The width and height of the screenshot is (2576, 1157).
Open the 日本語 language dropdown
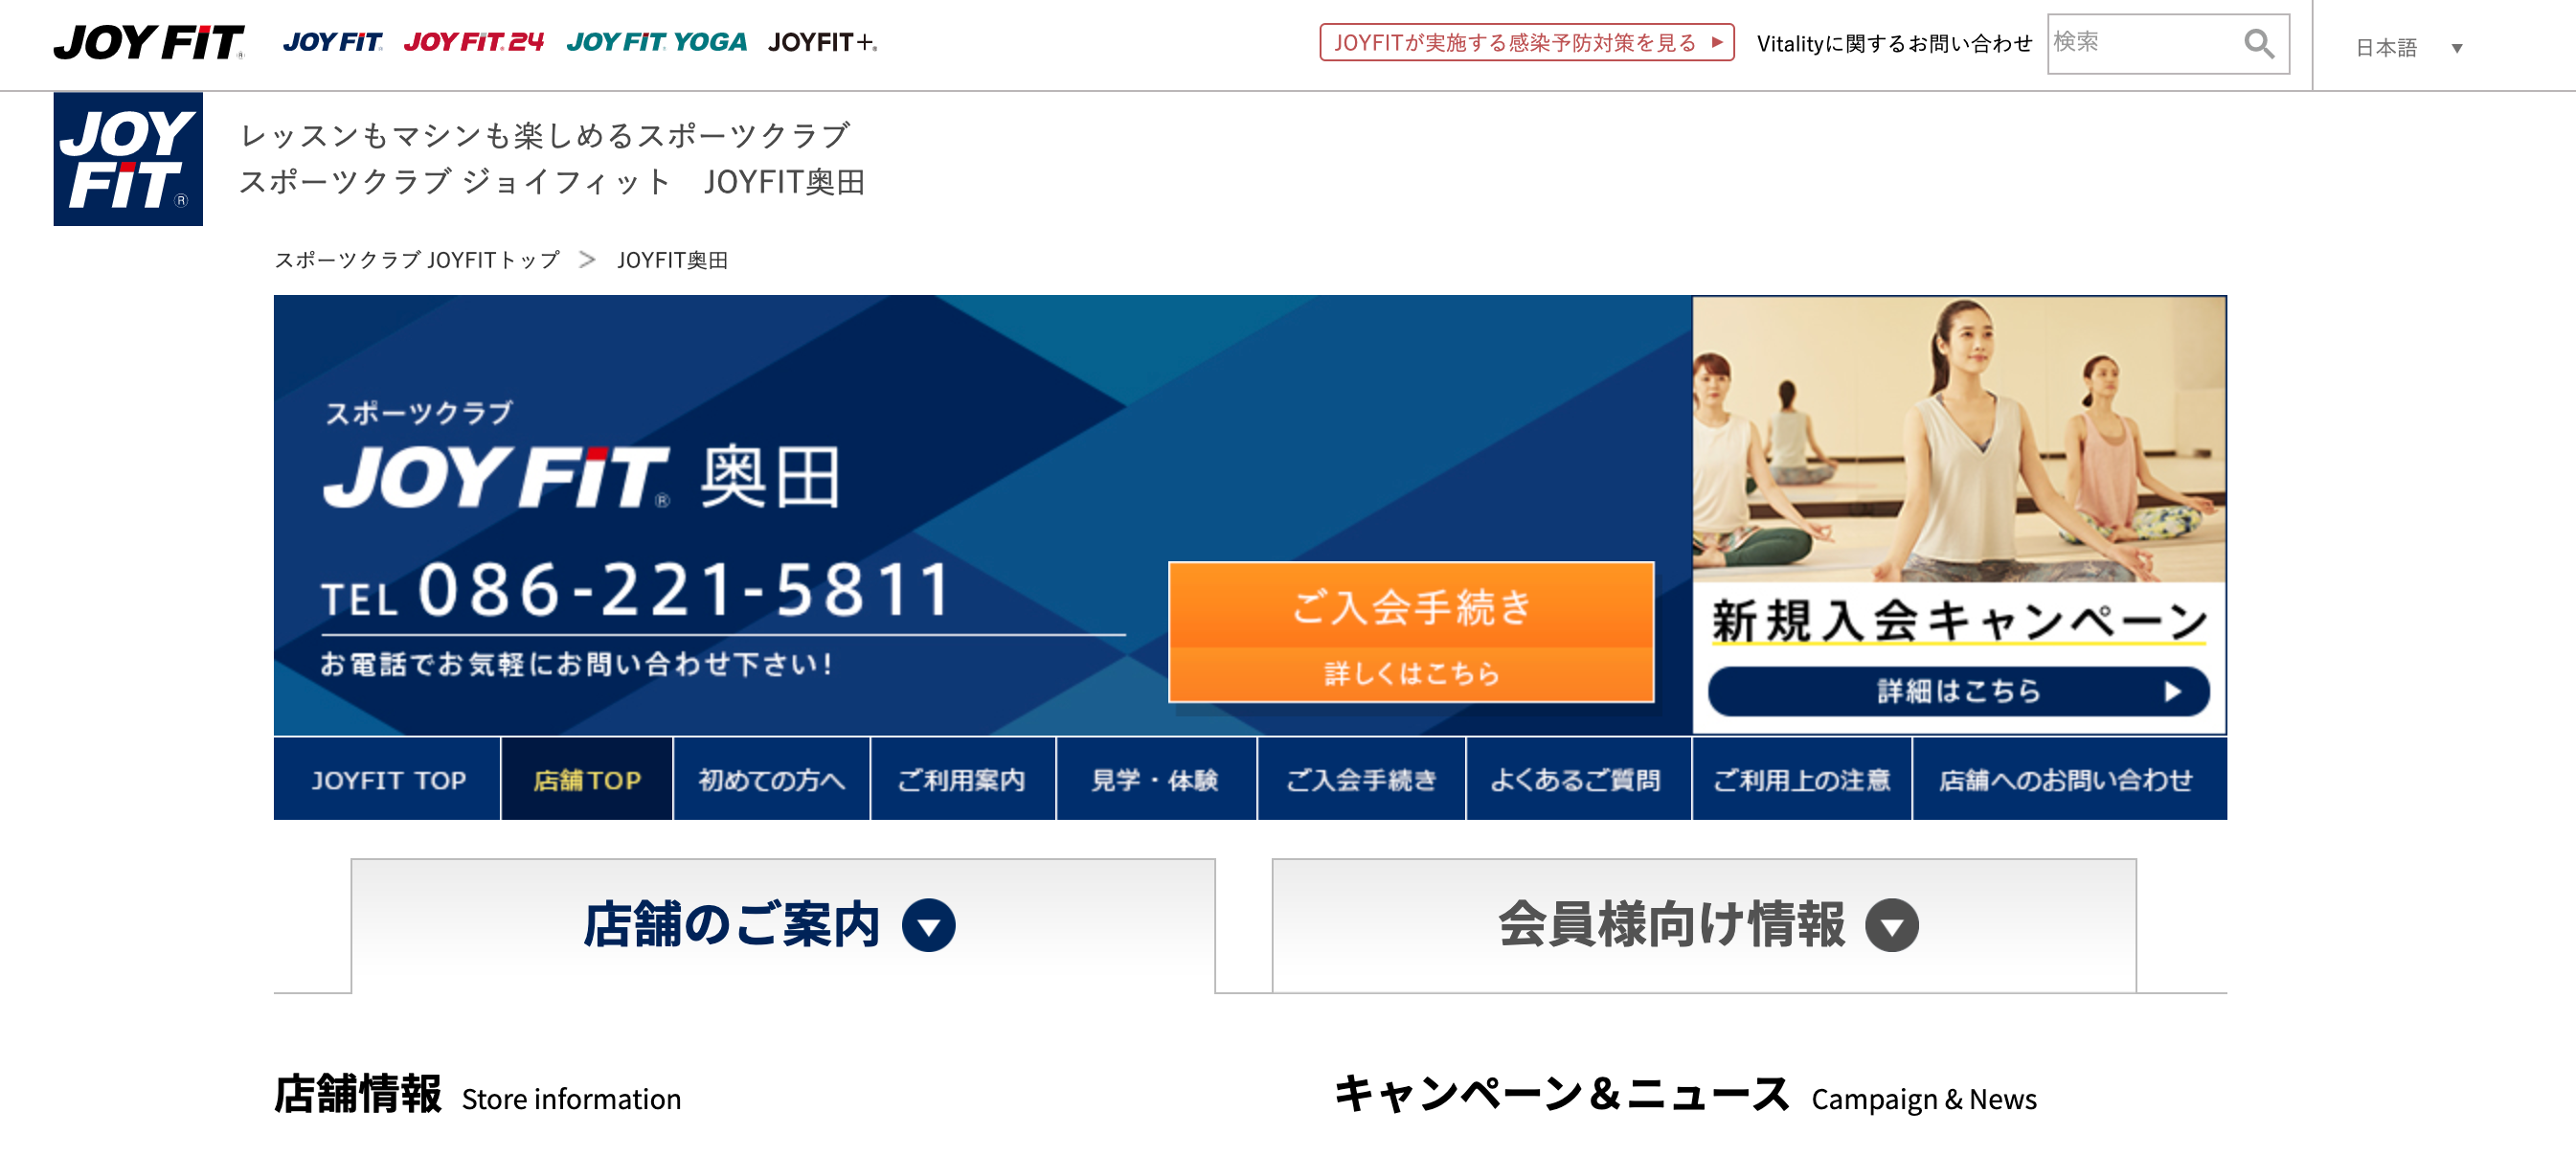(2409, 47)
